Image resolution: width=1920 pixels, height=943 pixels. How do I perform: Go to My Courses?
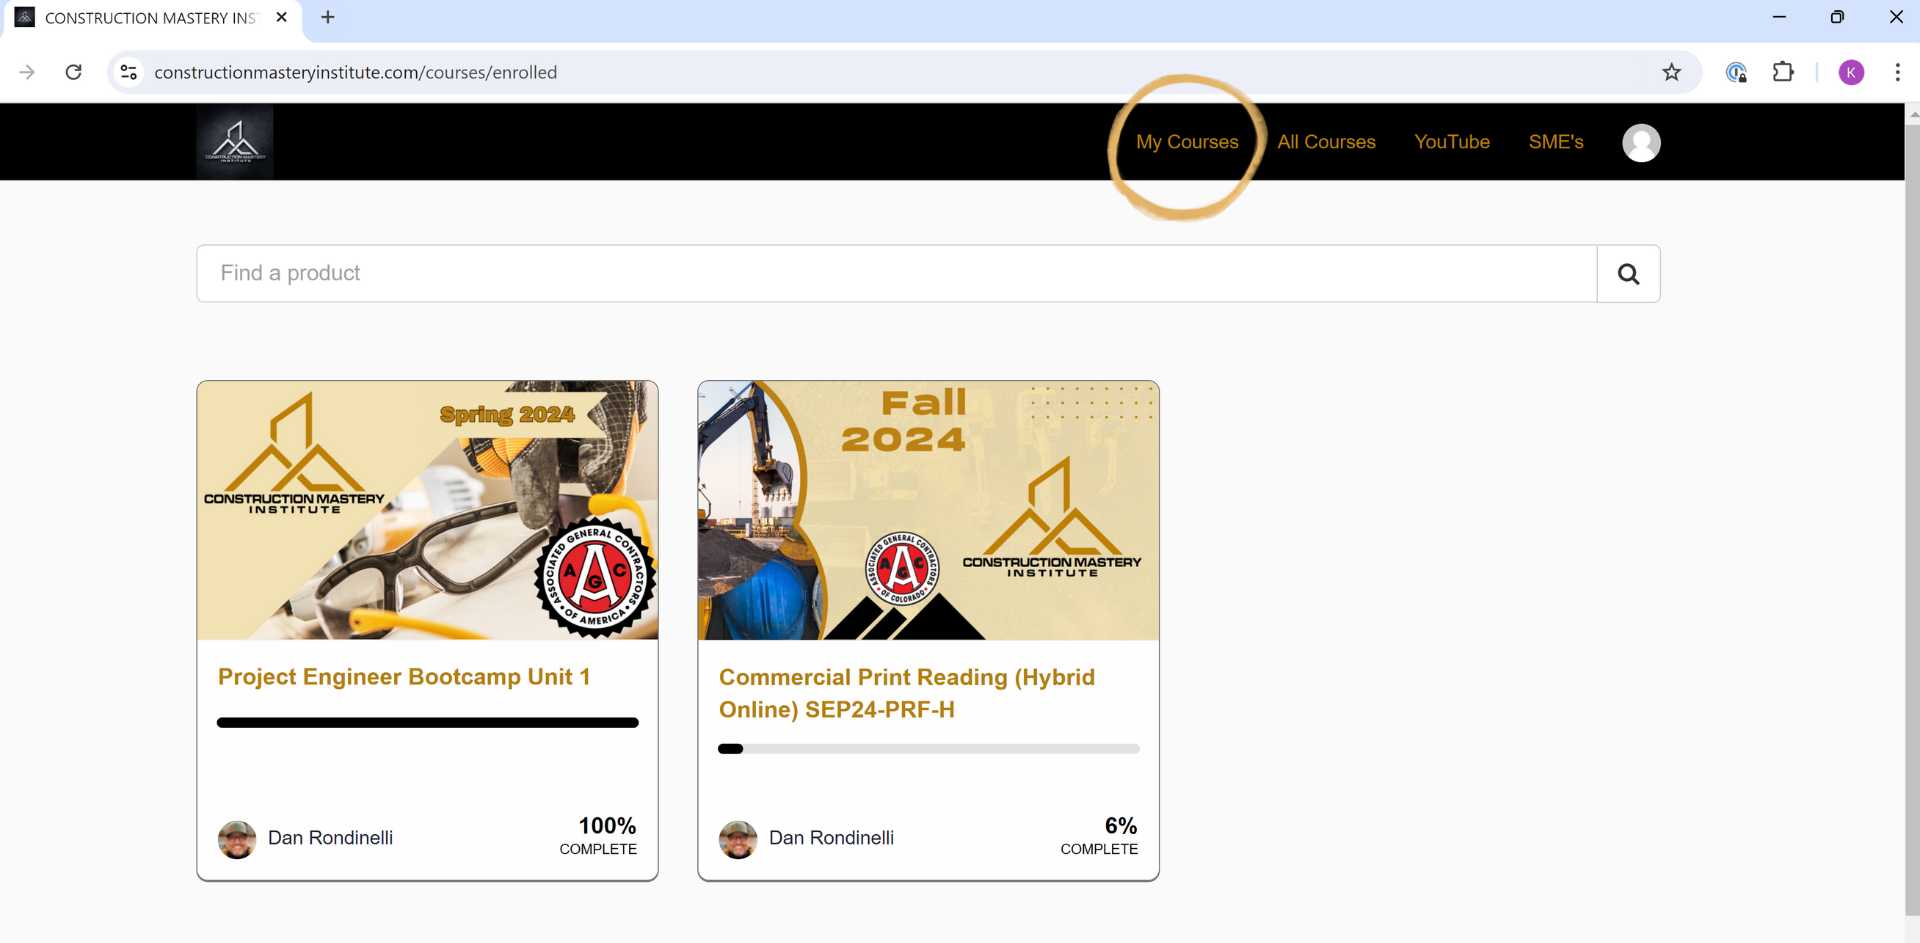click(1187, 142)
